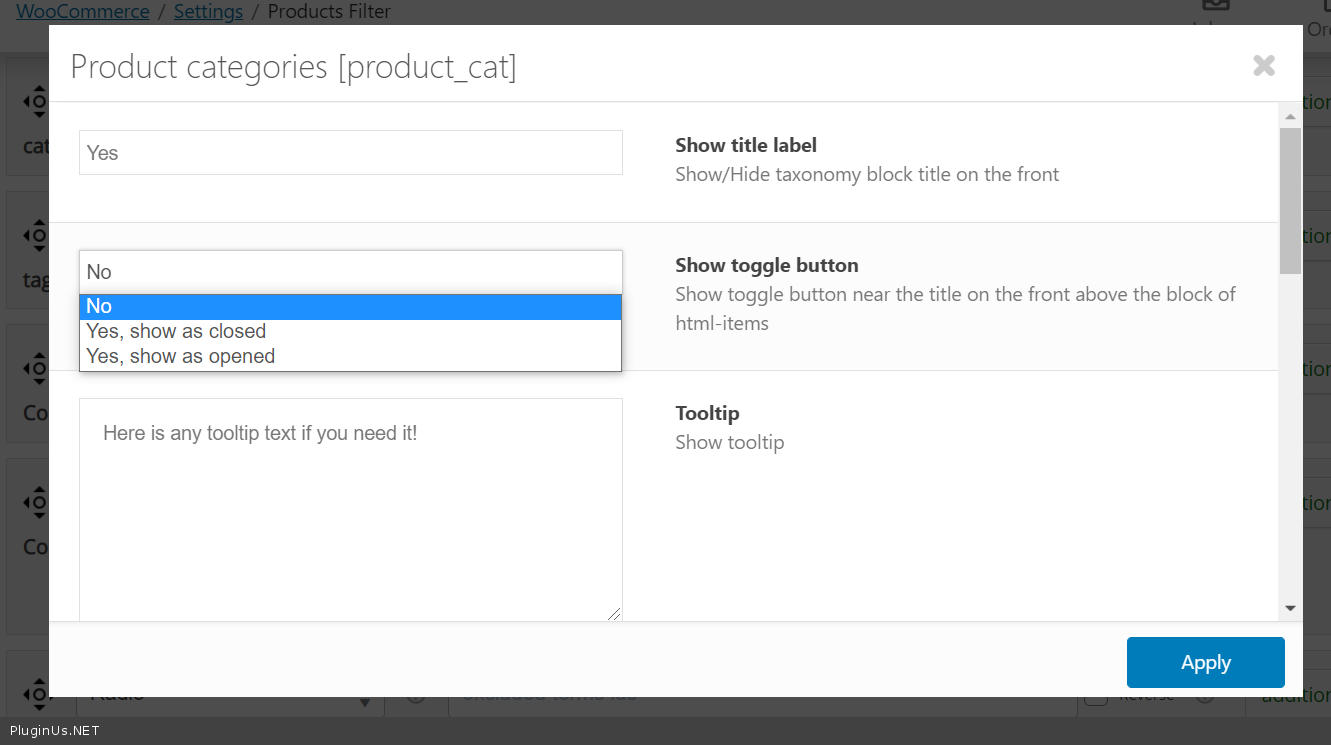Click the dialog scrollbar's down arrow

[x=1290, y=608]
